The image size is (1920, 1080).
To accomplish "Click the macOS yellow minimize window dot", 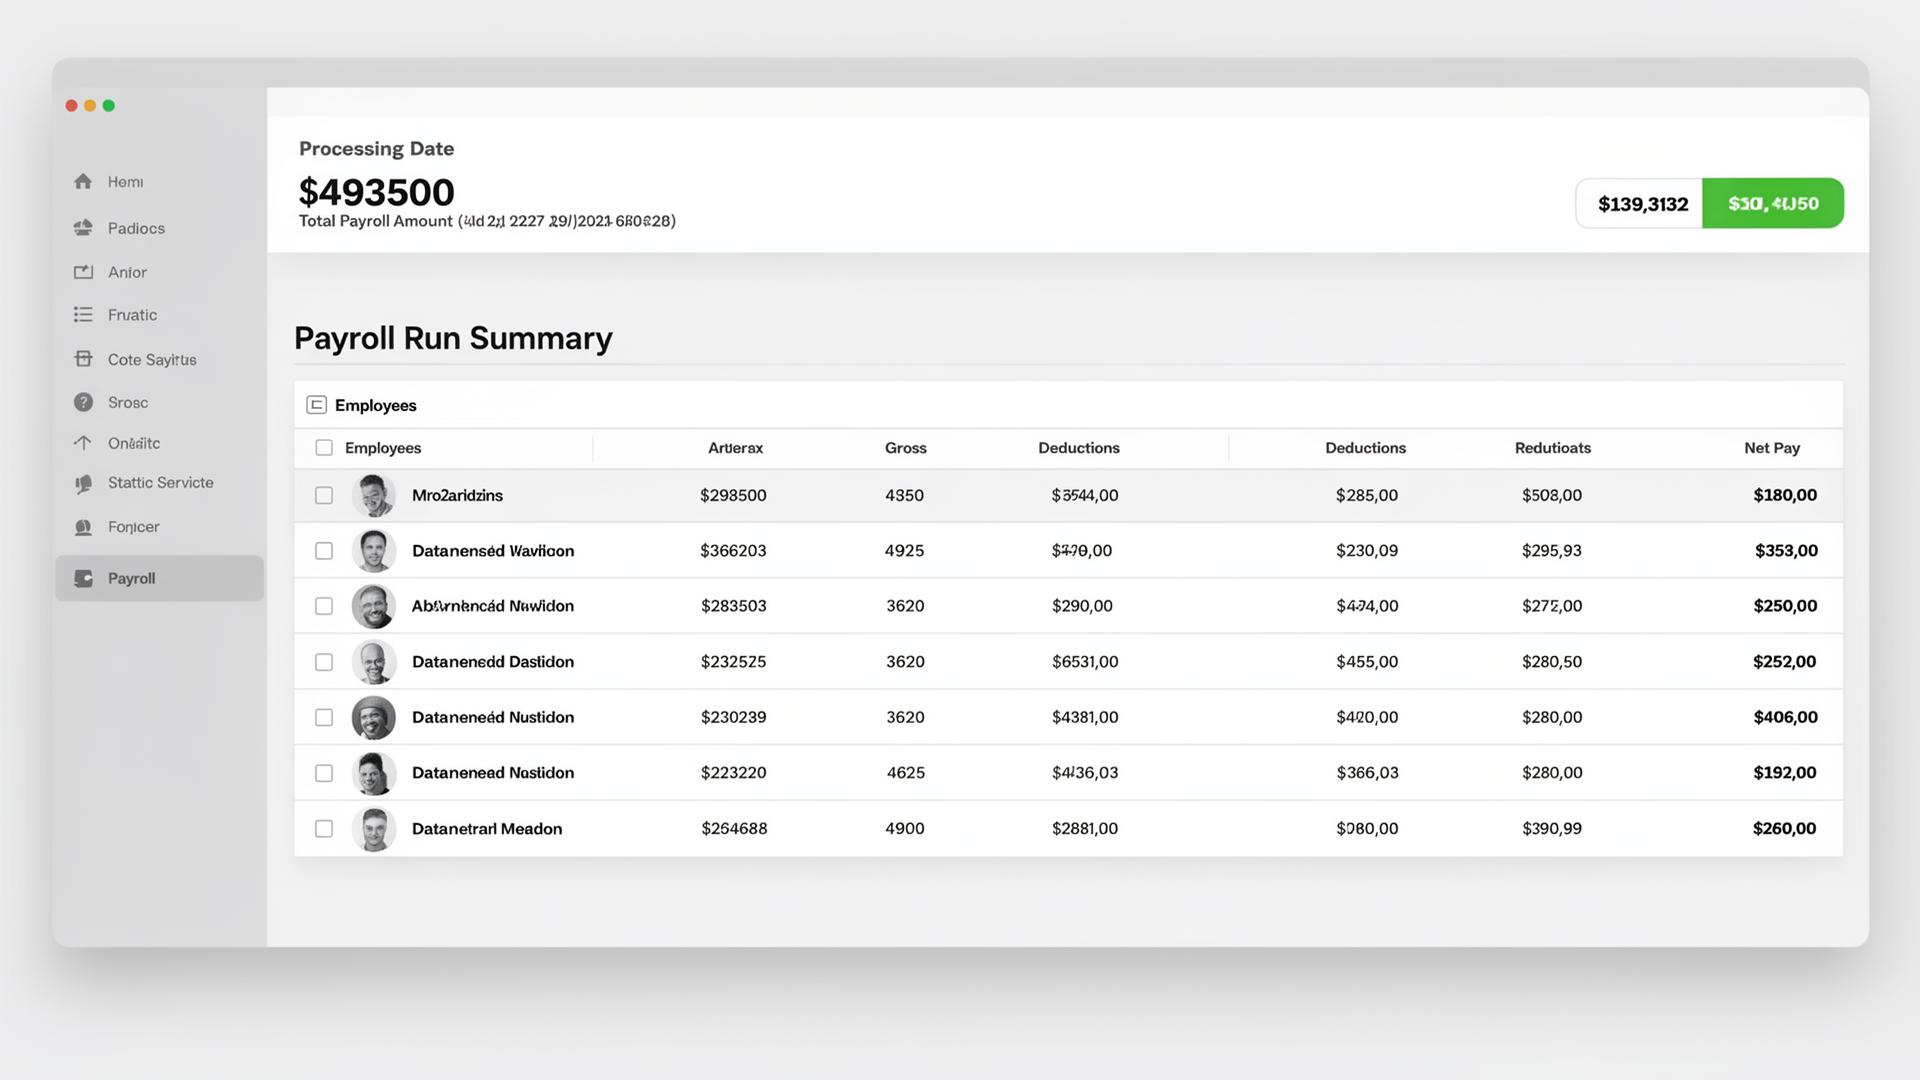I will (x=90, y=106).
